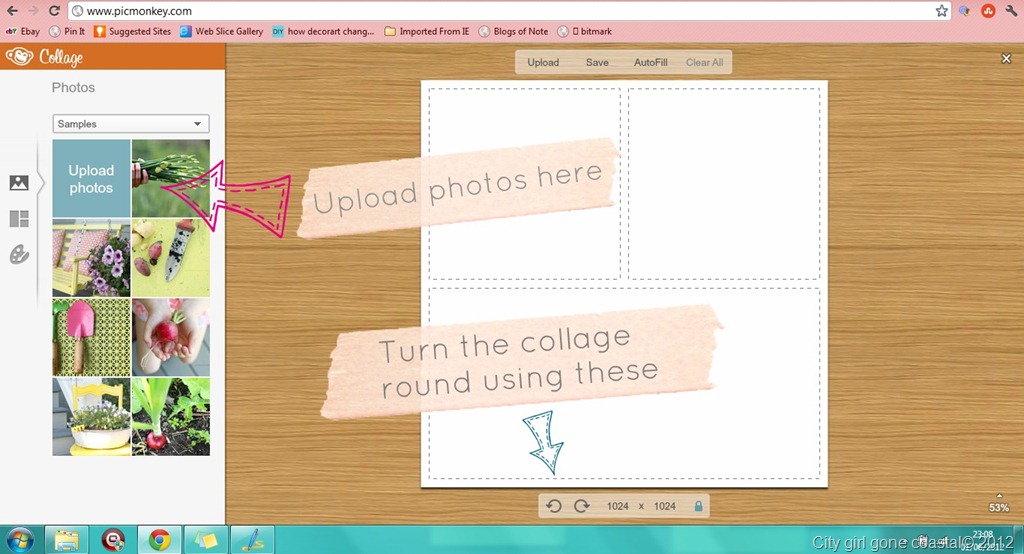Click browser forward arrow
The image size is (1024, 554).
33,10
